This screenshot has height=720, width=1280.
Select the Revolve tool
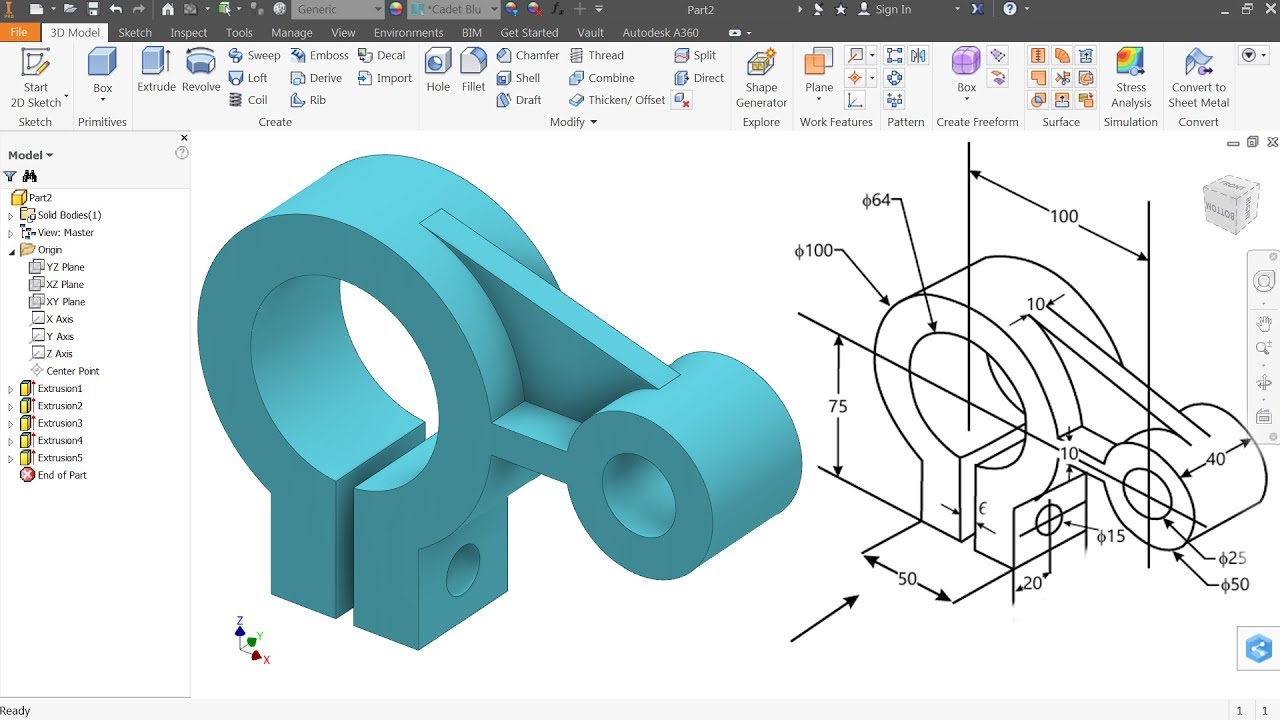click(x=201, y=70)
